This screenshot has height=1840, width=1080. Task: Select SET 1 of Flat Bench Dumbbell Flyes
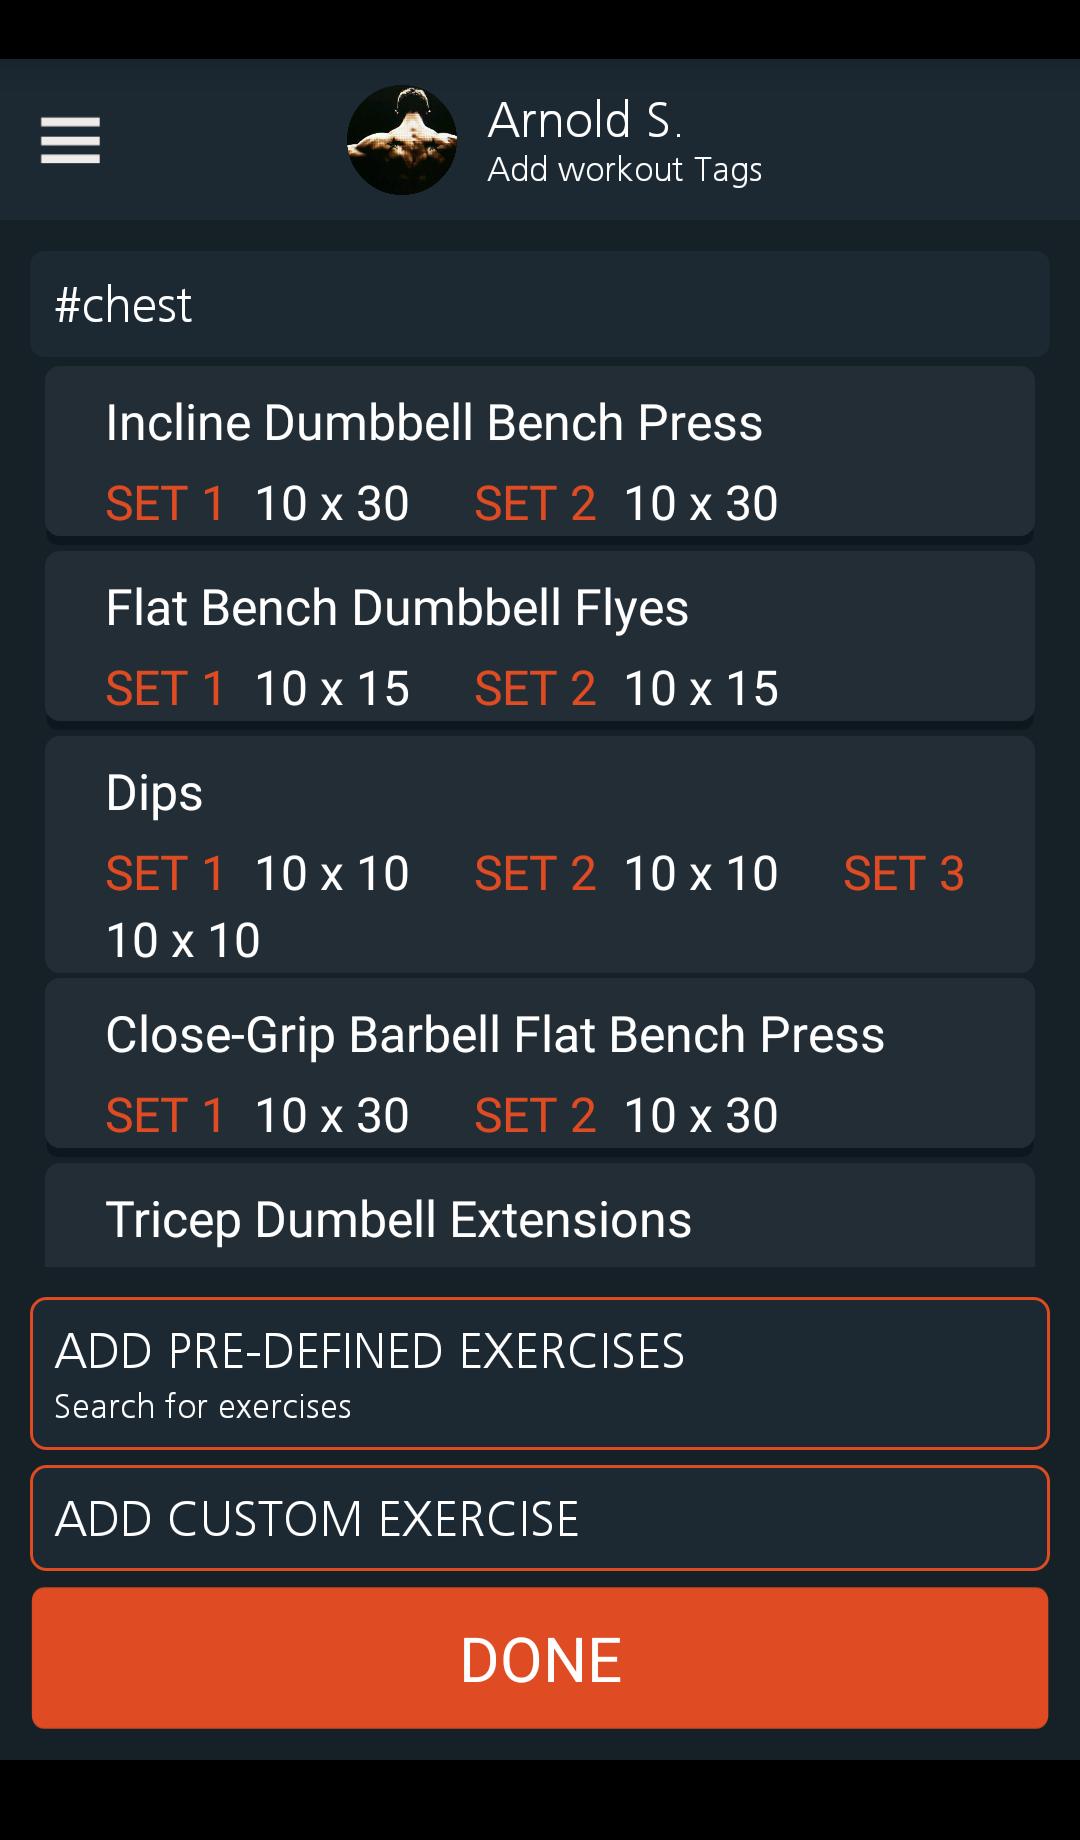tap(165, 687)
